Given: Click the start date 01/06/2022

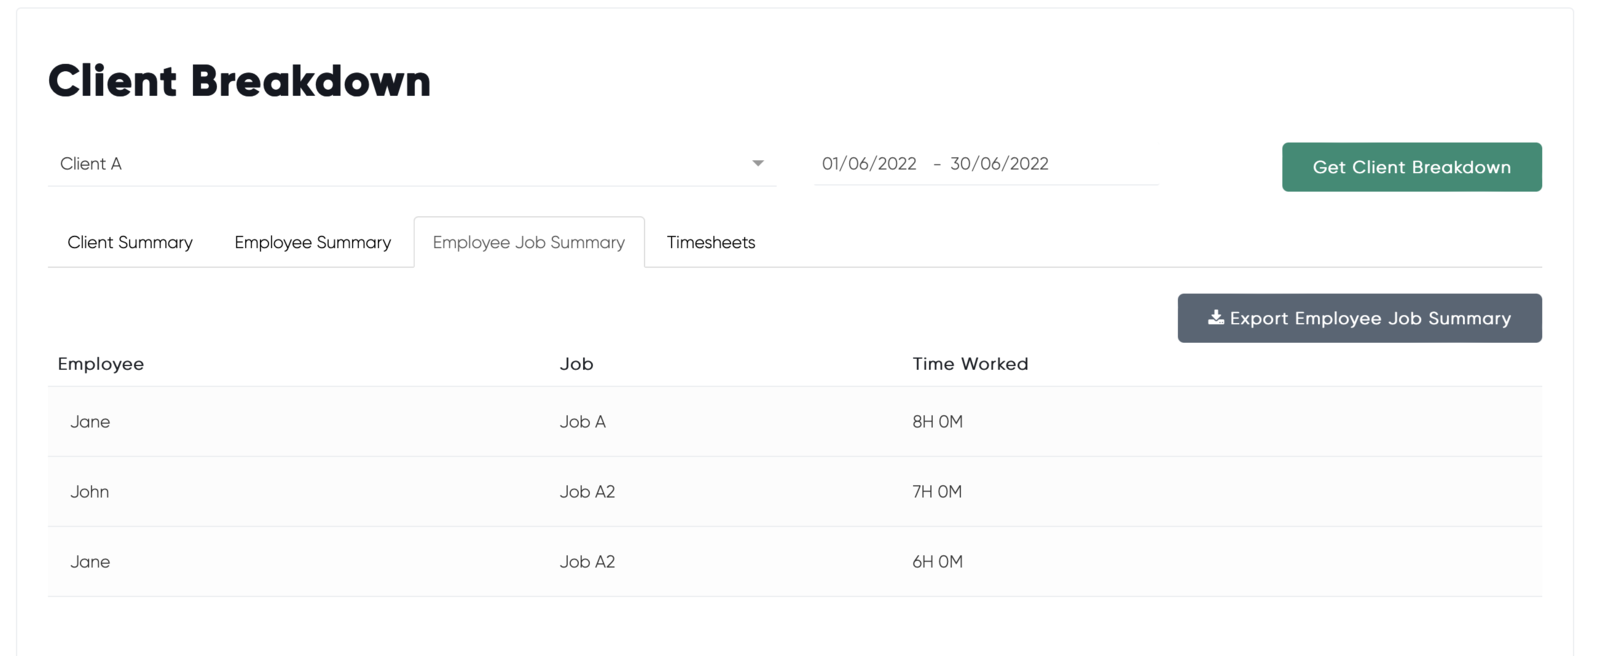Looking at the screenshot, I should point(869,164).
